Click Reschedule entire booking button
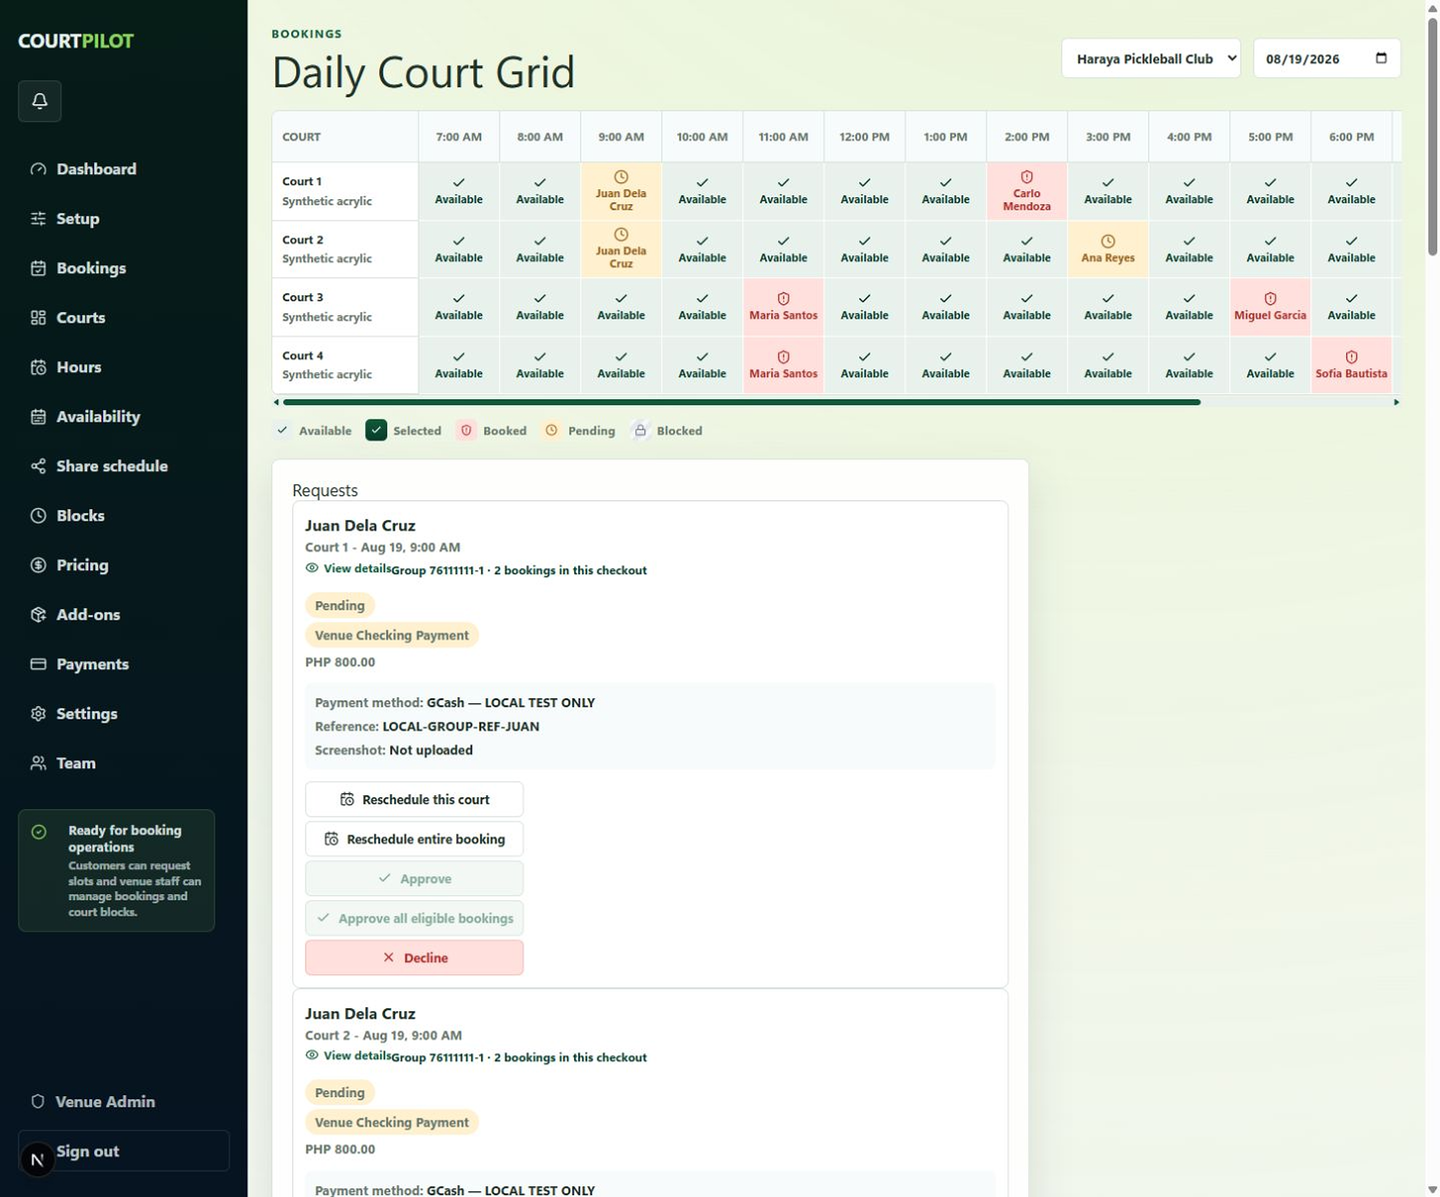Screen dimensions: 1440x1197 (414, 839)
